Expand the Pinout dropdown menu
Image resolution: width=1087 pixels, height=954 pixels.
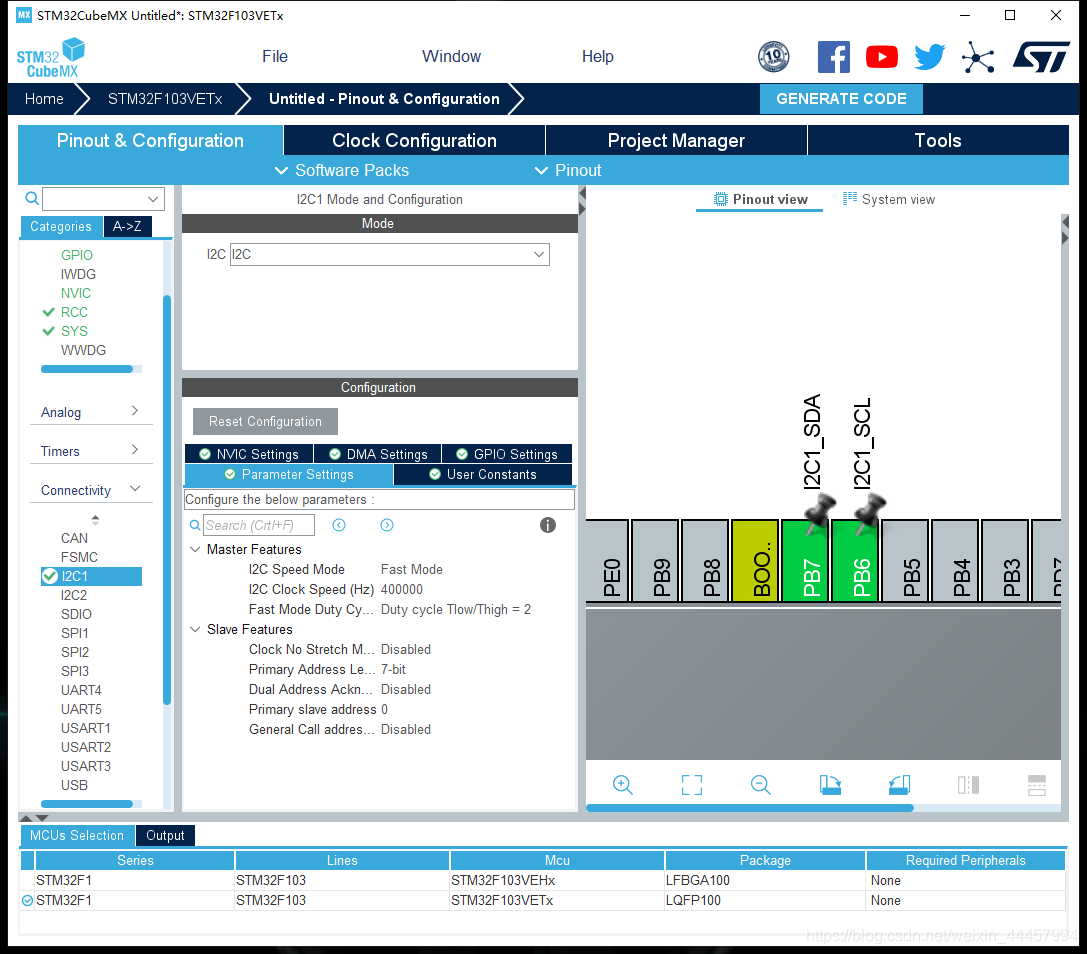coord(568,171)
